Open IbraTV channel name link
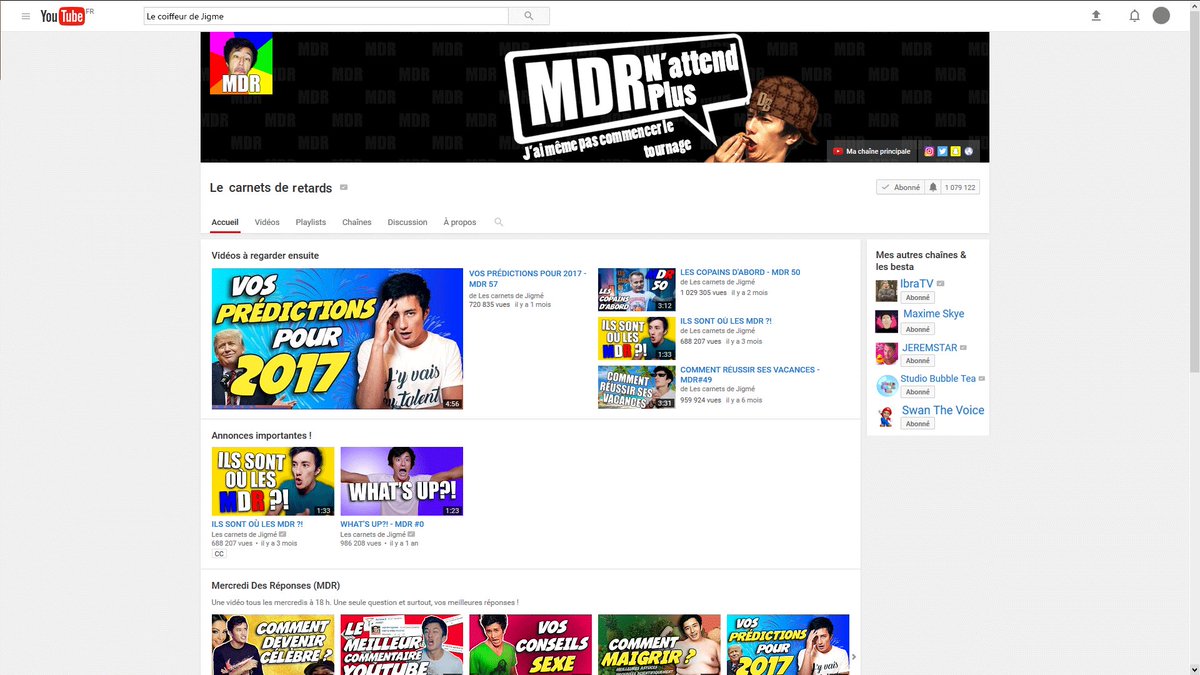The image size is (1200, 675). tap(917, 284)
